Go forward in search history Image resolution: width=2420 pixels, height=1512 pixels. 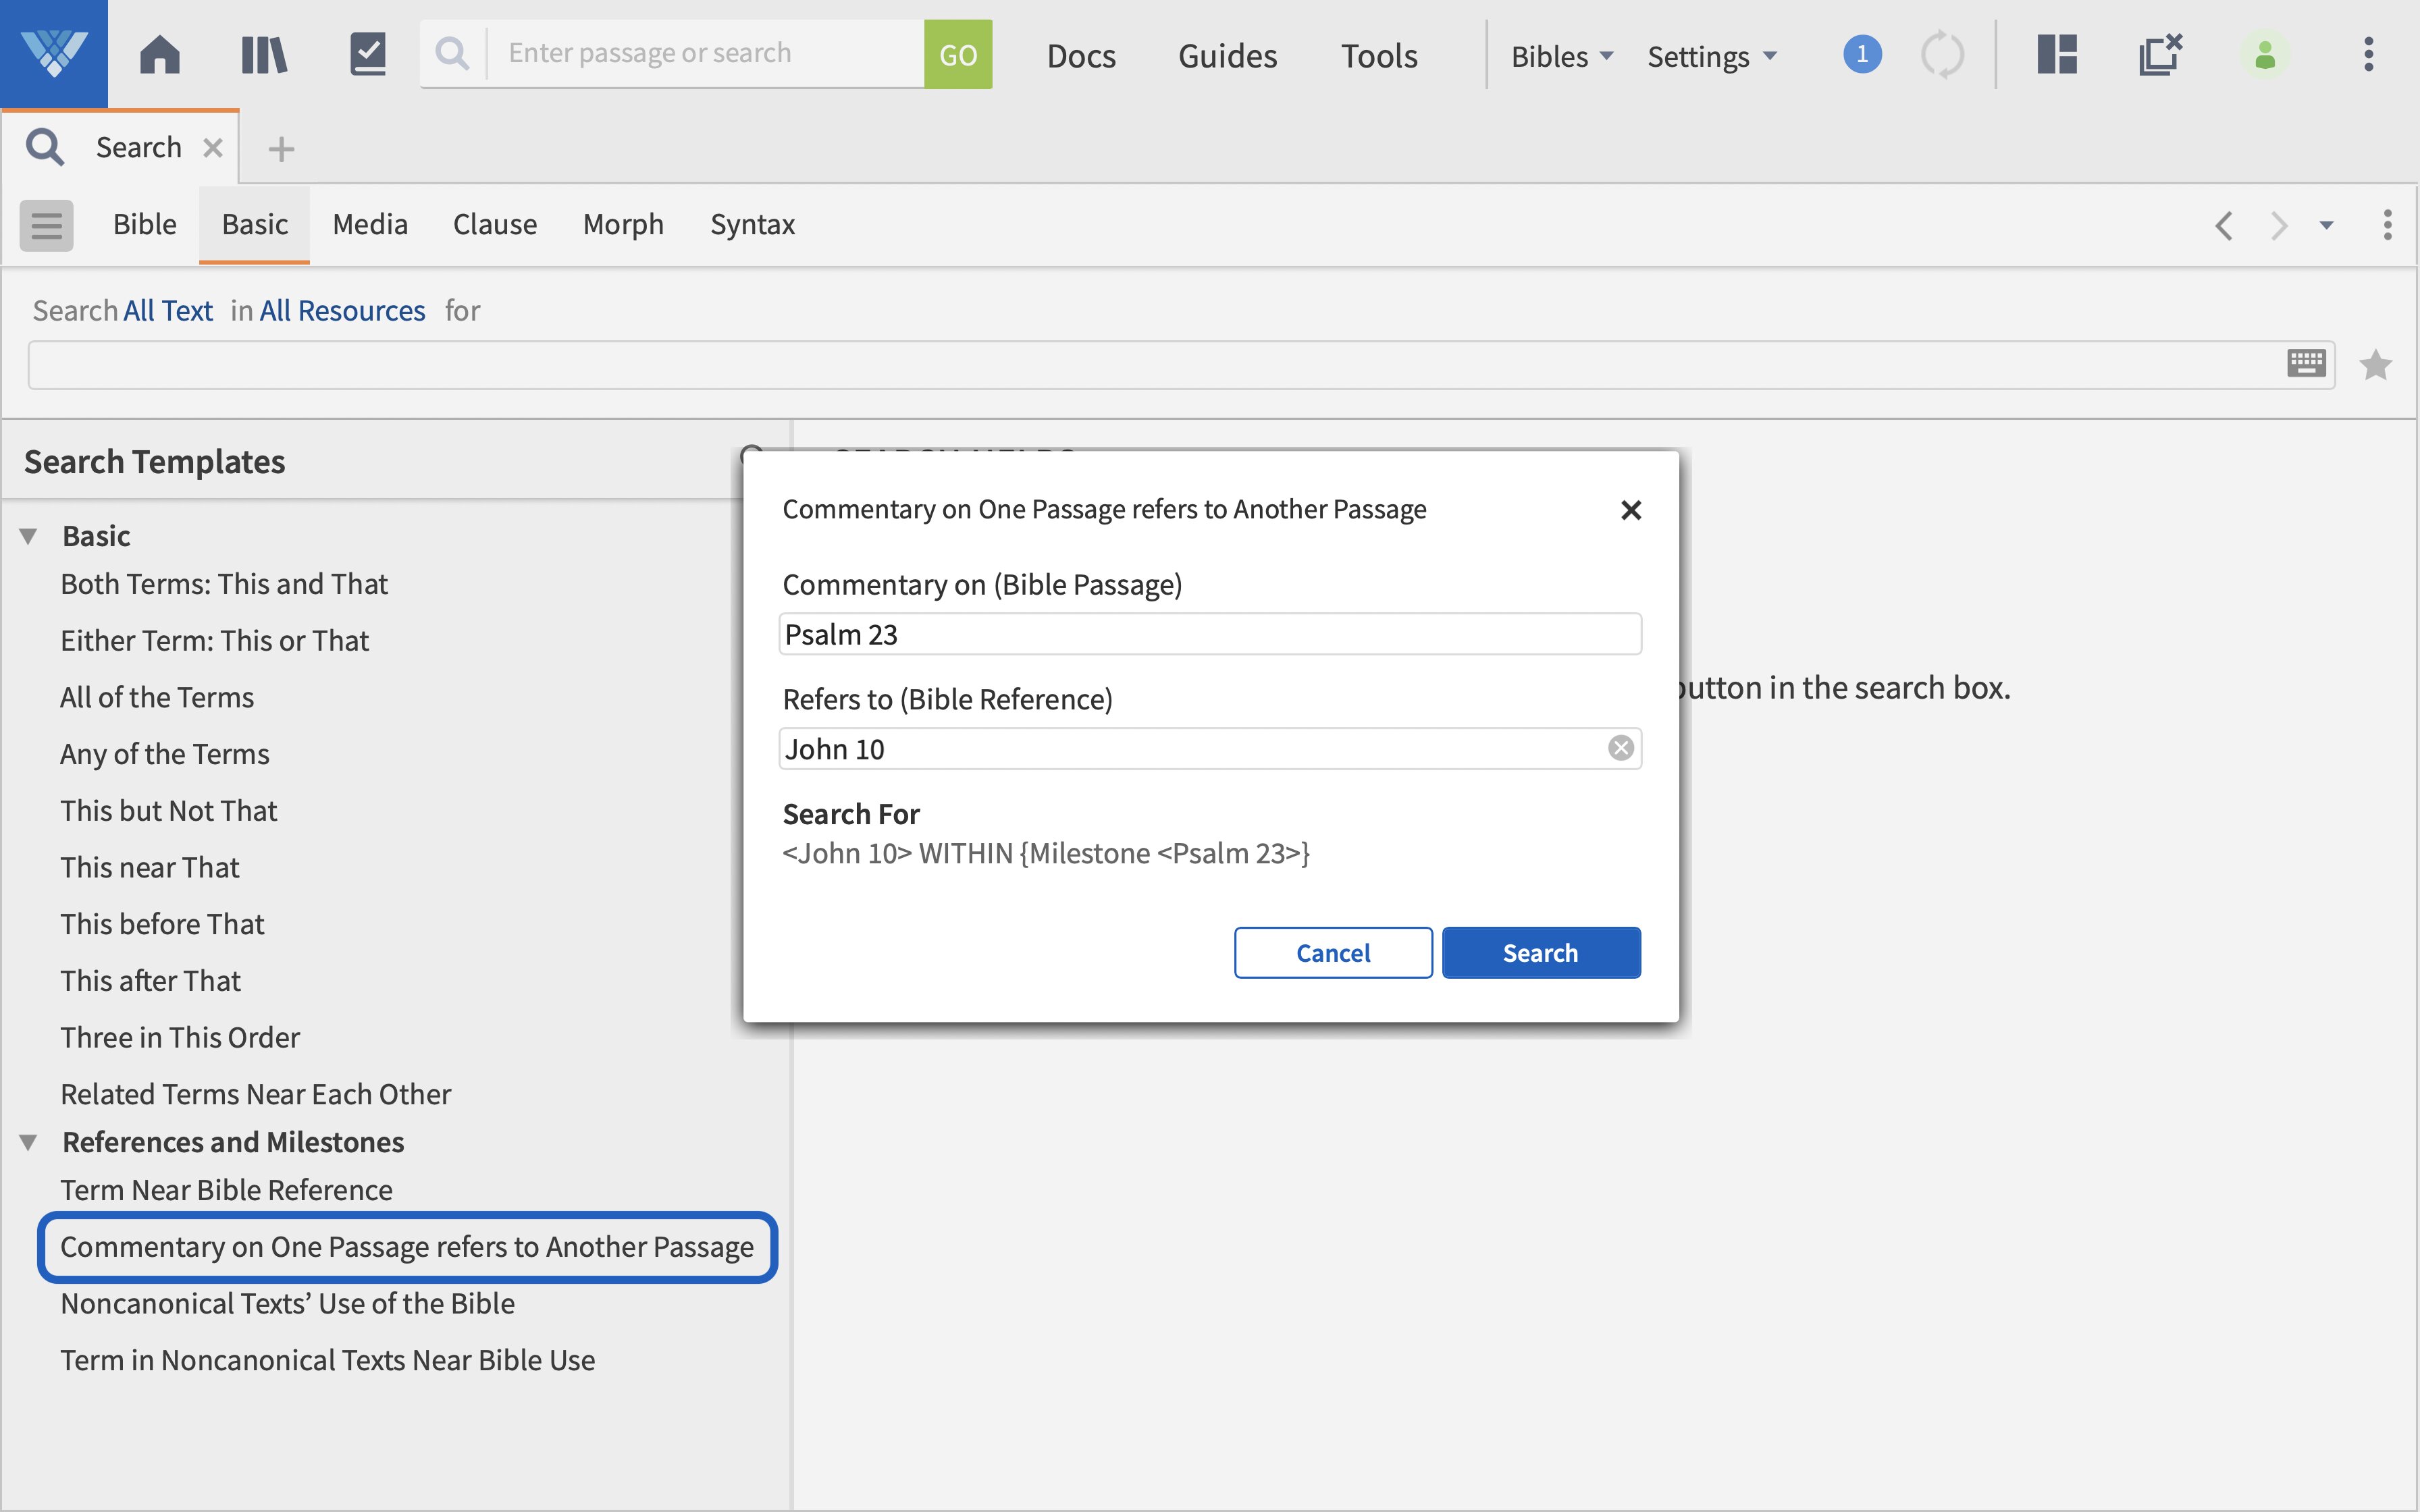tap(2279, 226)
